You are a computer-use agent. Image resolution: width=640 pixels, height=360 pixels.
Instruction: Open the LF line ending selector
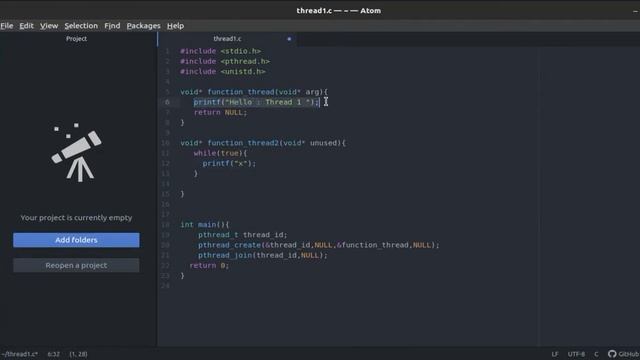coord(555,354)
